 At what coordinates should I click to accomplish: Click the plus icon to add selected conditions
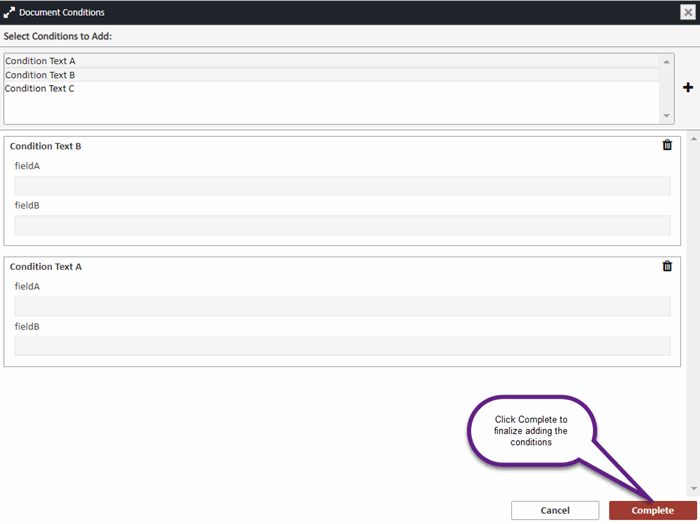pos(688,88)
